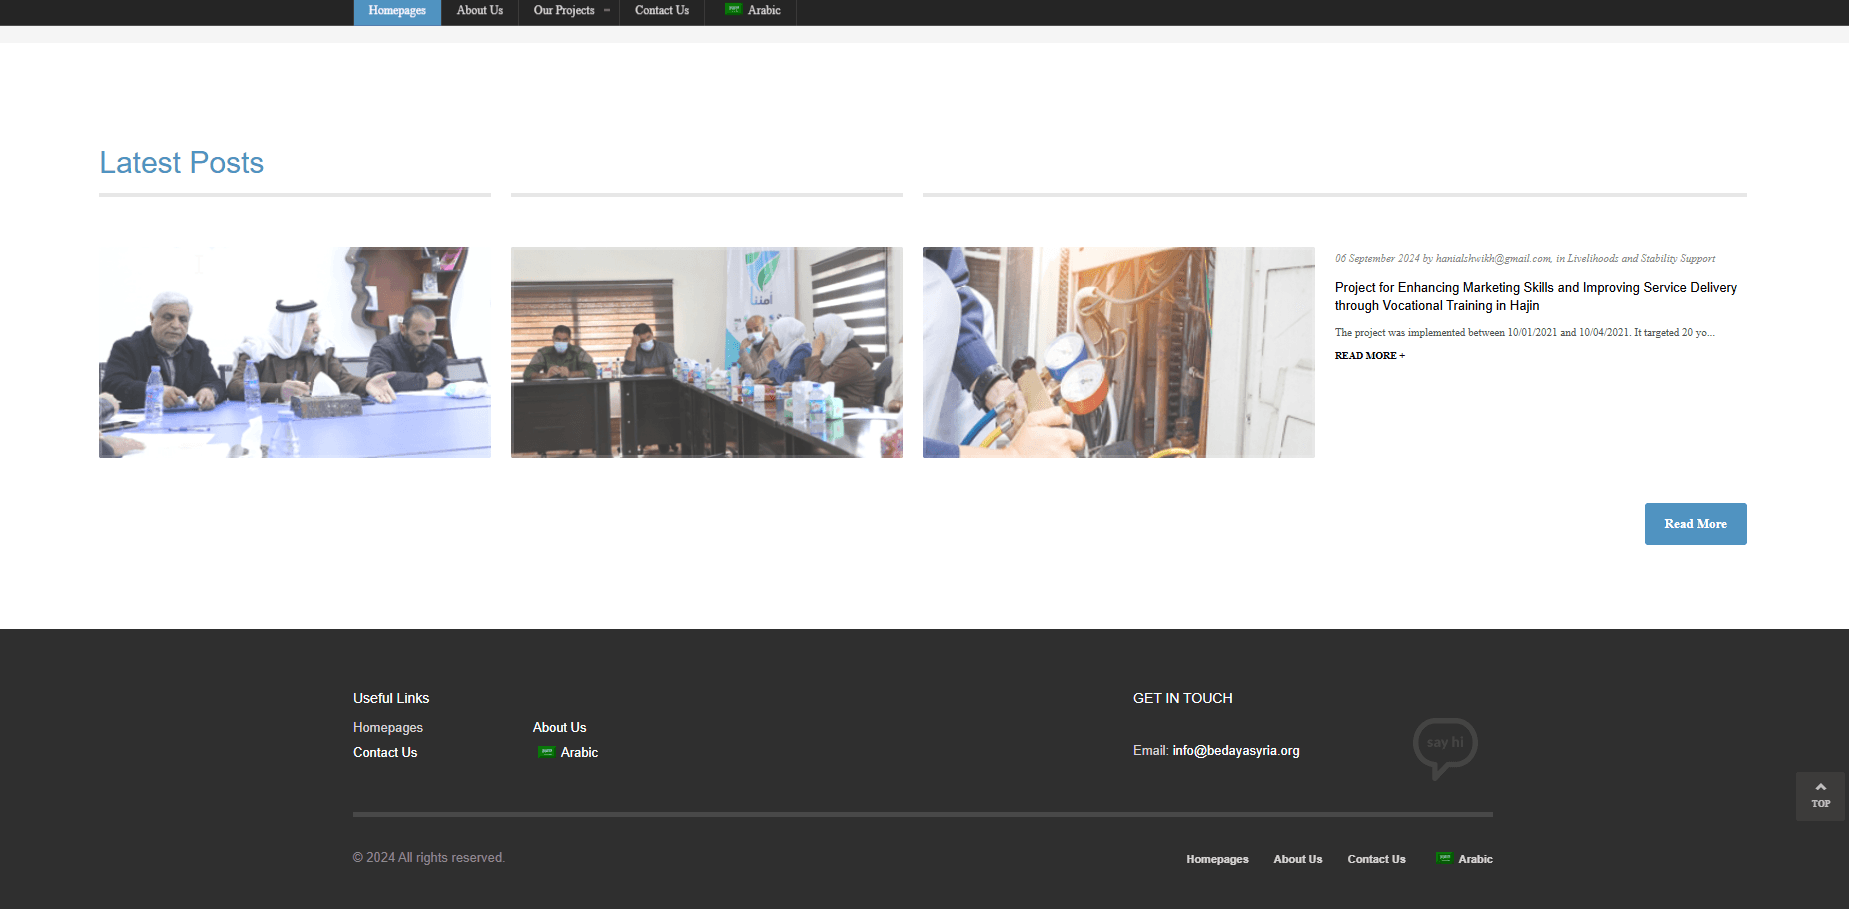Open Contact Us in footer bottom menu
Viewport: 1849px width, 909px height.
click(1376, 859)
